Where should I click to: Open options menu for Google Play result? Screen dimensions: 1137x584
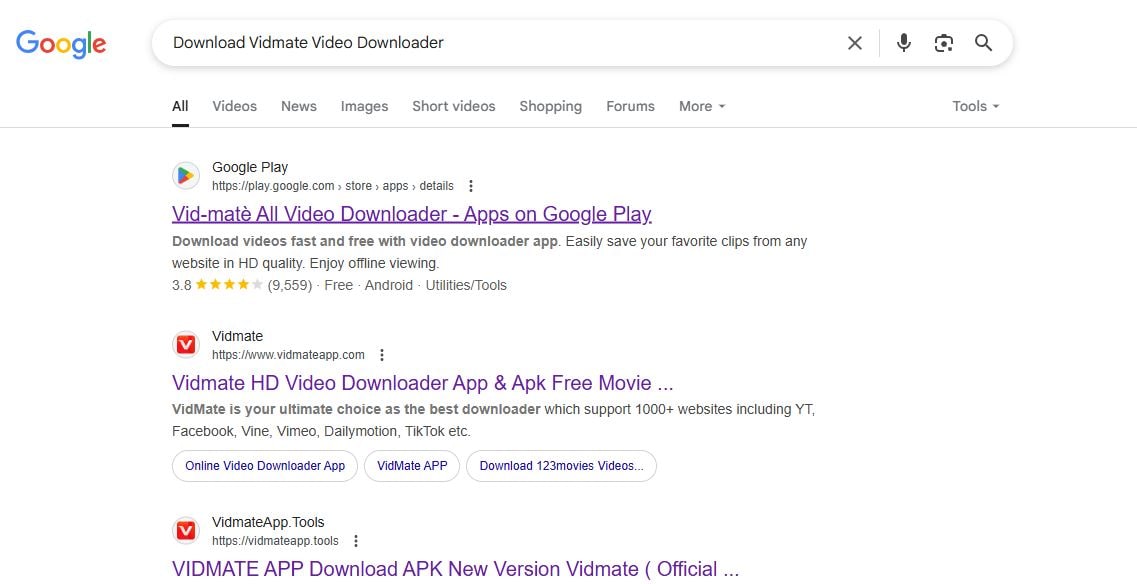pos(471,186)
